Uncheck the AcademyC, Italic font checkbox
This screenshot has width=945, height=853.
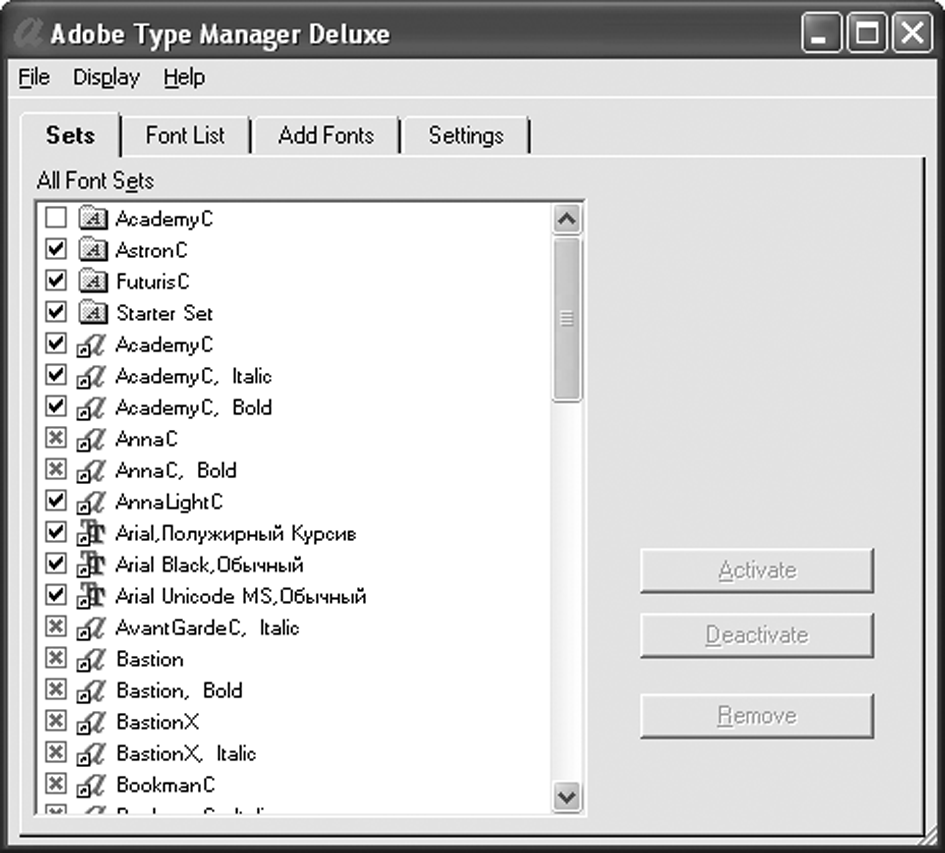coord(56,376)
